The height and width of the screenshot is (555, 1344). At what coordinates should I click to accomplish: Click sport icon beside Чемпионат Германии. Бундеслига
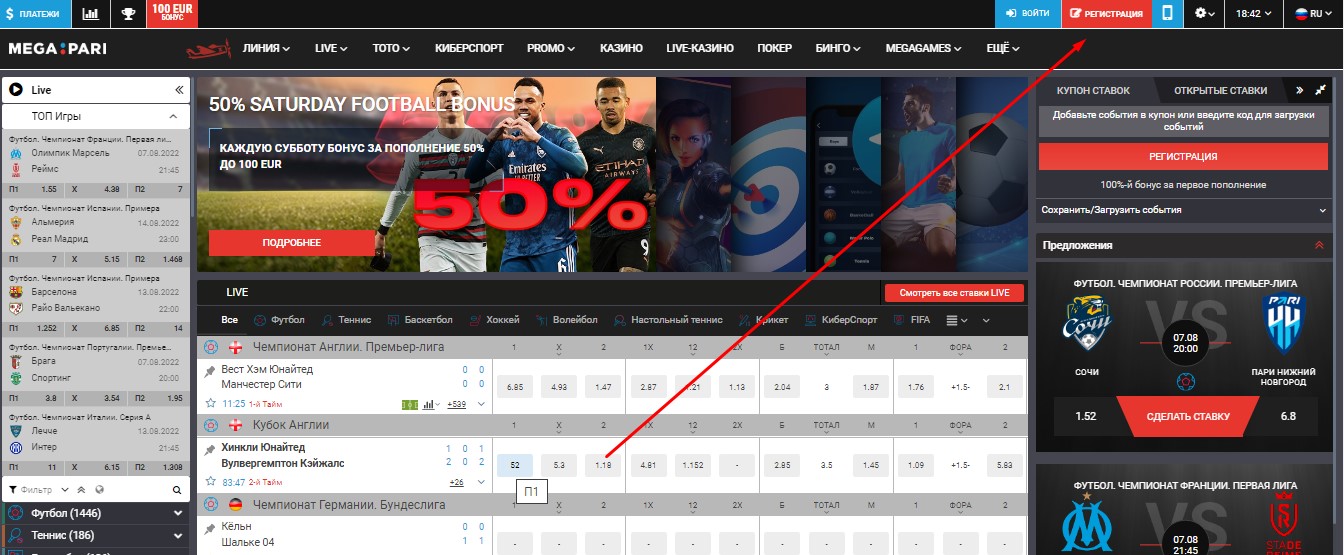click(x=211, y=504)
